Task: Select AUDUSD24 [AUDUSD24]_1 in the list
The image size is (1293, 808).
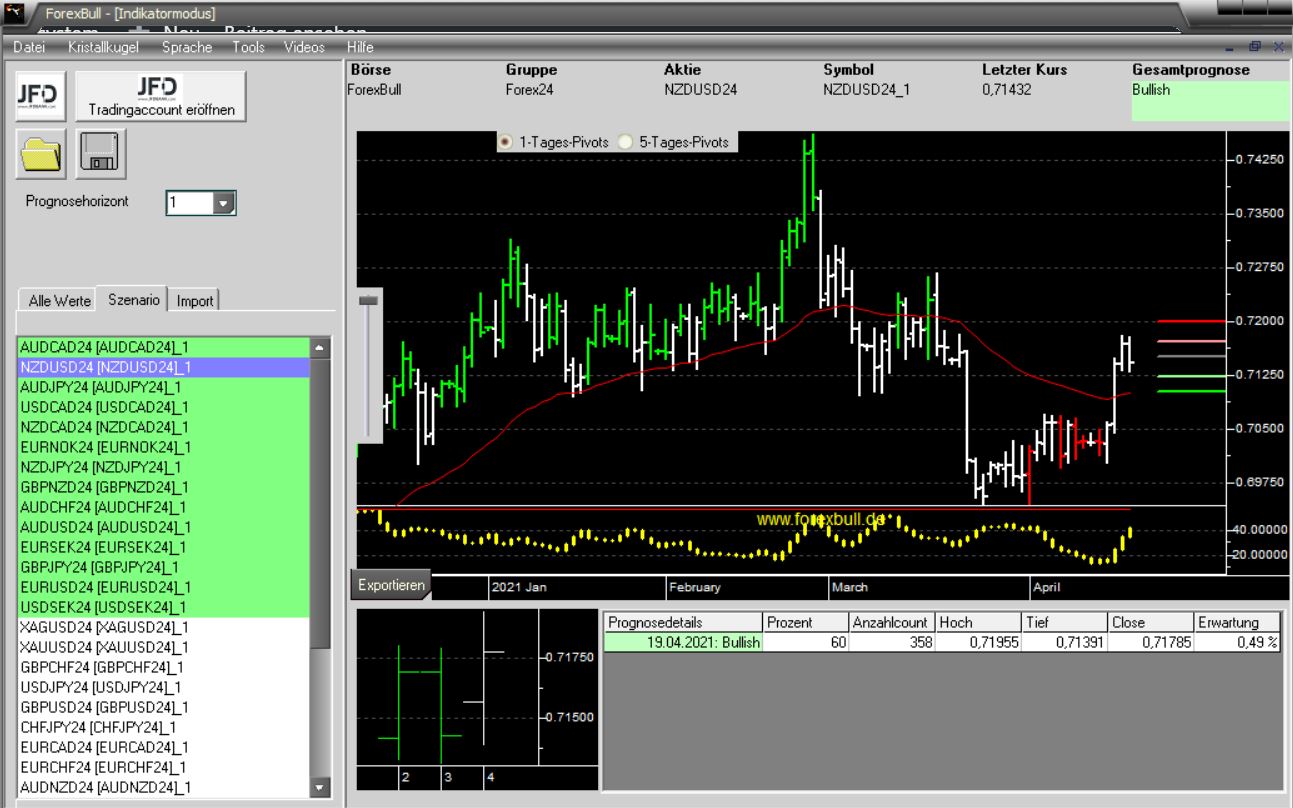Action: click(164, 527)
